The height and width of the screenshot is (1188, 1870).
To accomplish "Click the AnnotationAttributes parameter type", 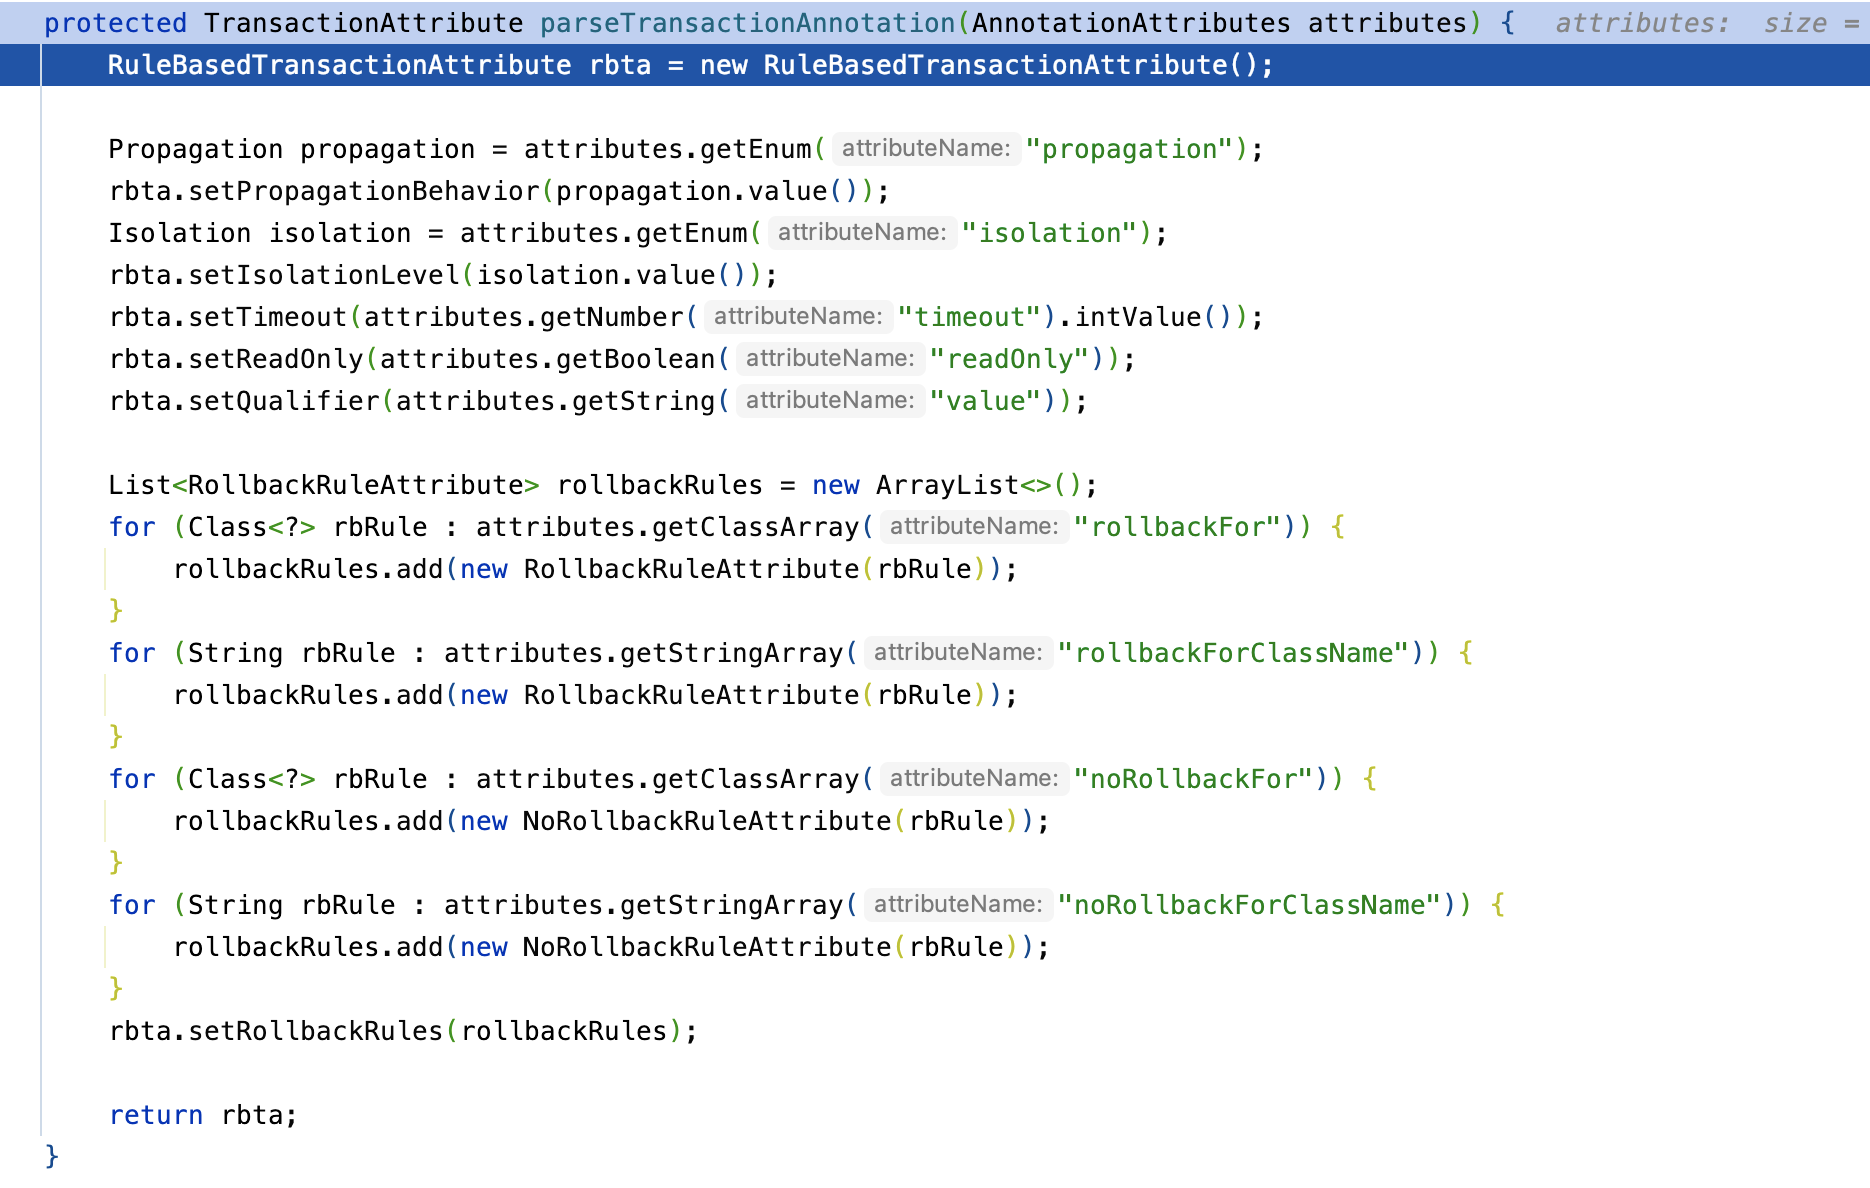I will [1131, 23].
